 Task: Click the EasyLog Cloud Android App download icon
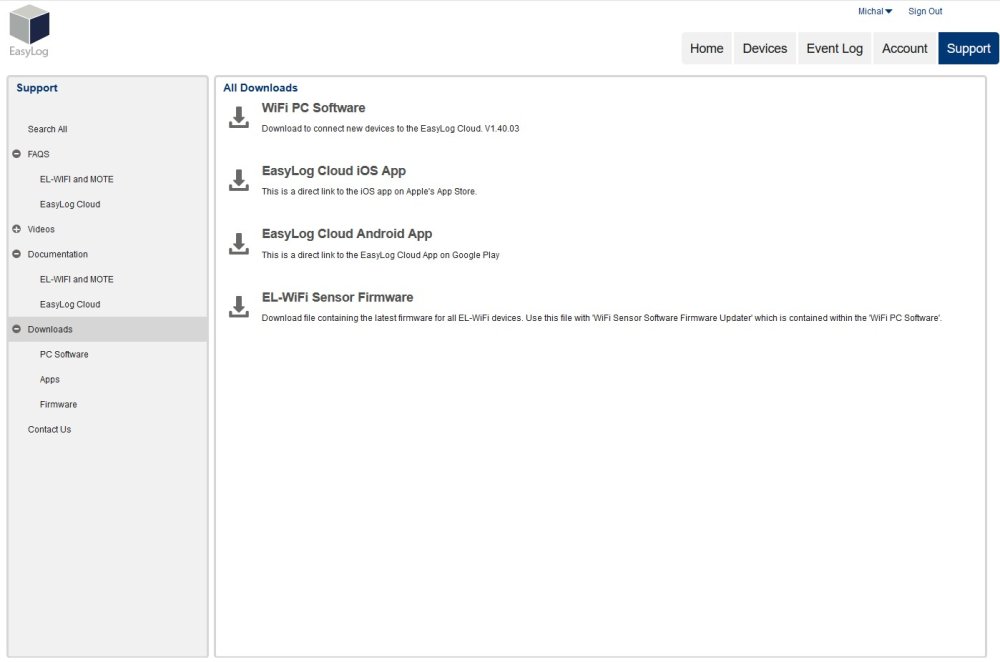[239, 244]
